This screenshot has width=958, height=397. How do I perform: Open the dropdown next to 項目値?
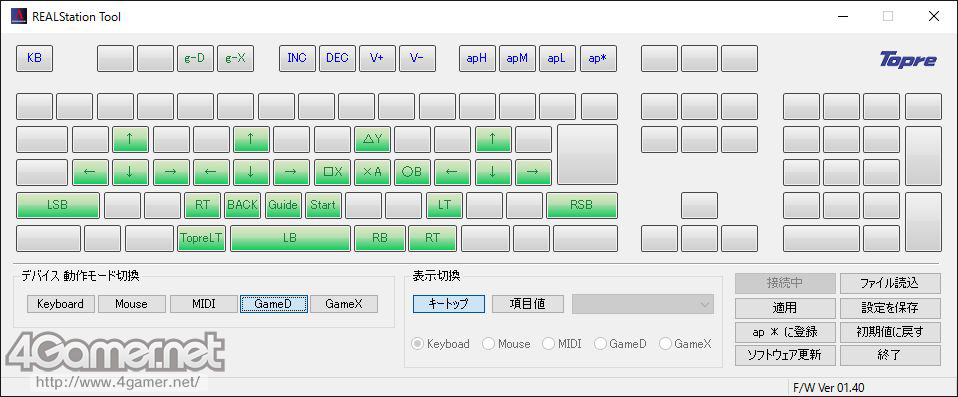pos(643,304)
